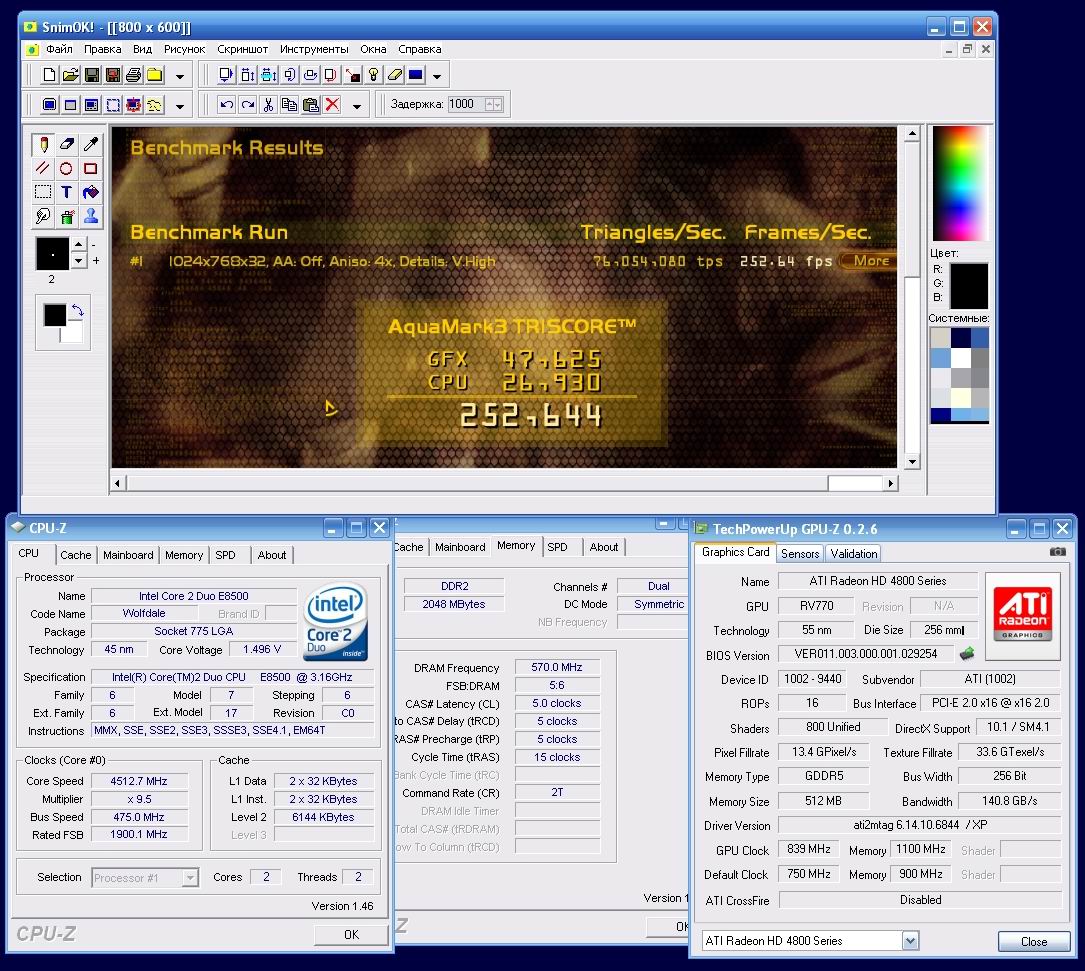
Task: Click the More button in benchmark results
Action: 868,261
